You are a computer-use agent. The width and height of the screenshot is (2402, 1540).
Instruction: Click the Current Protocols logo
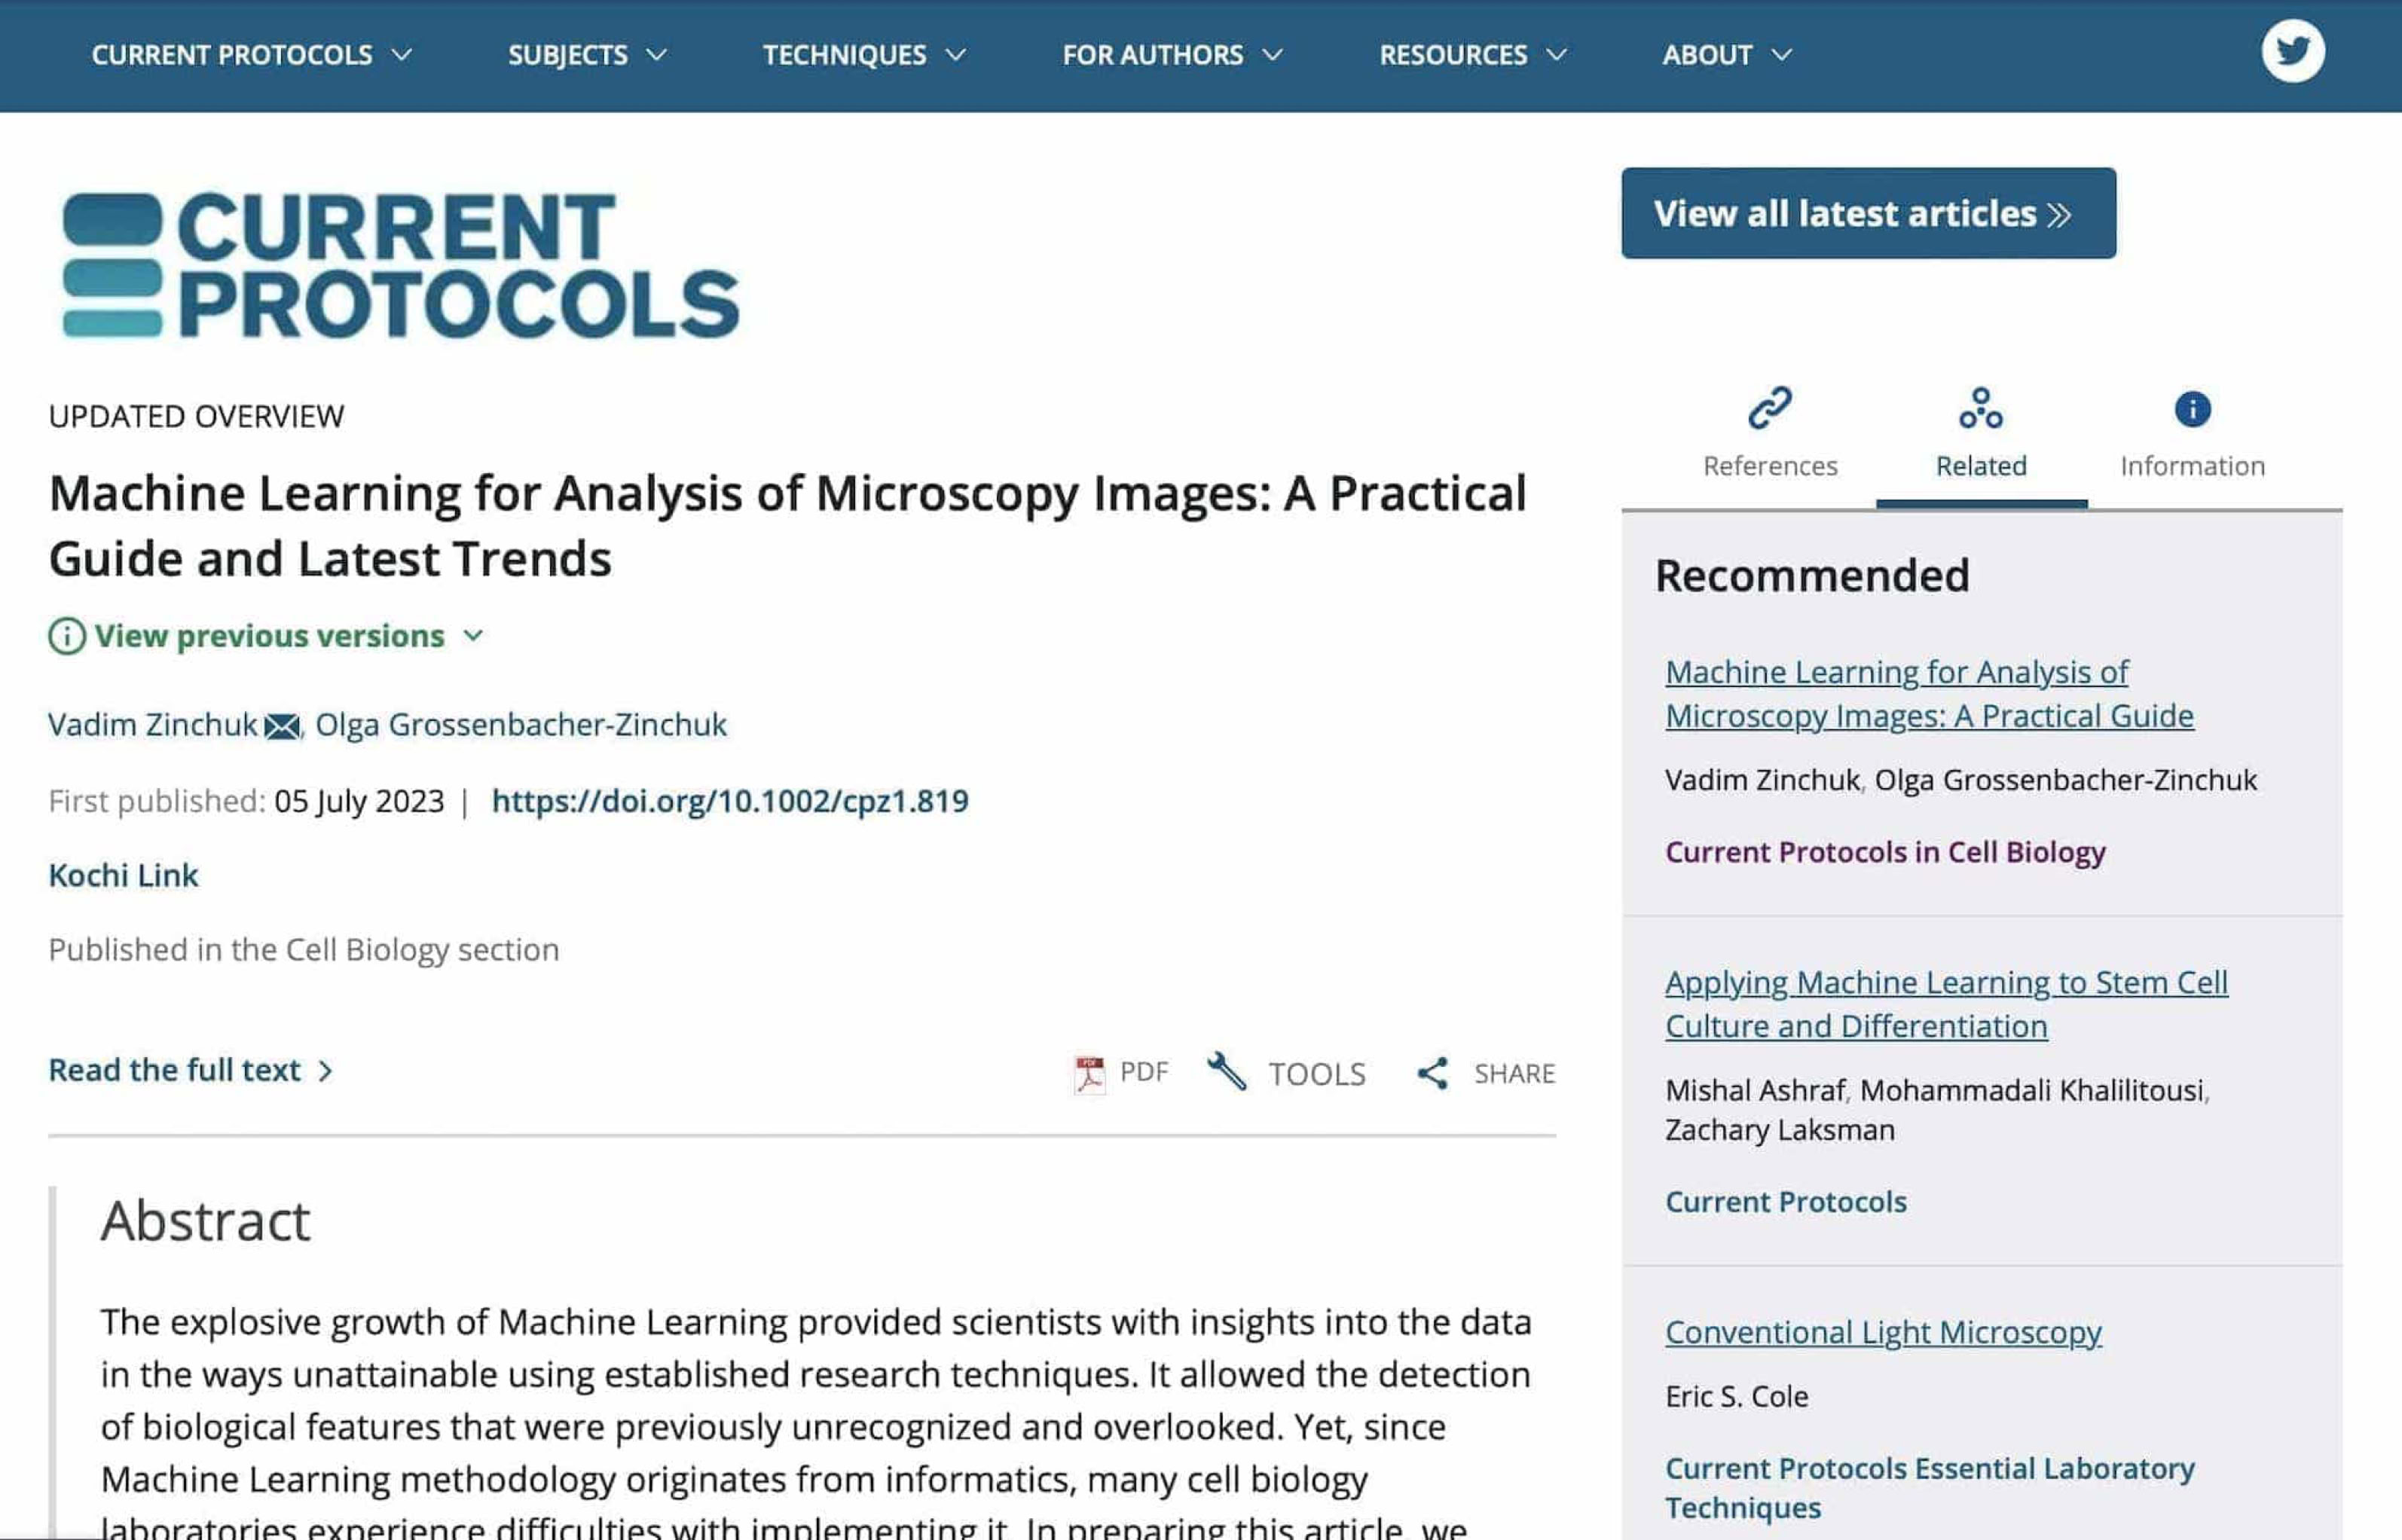click(x=401, y=265)
